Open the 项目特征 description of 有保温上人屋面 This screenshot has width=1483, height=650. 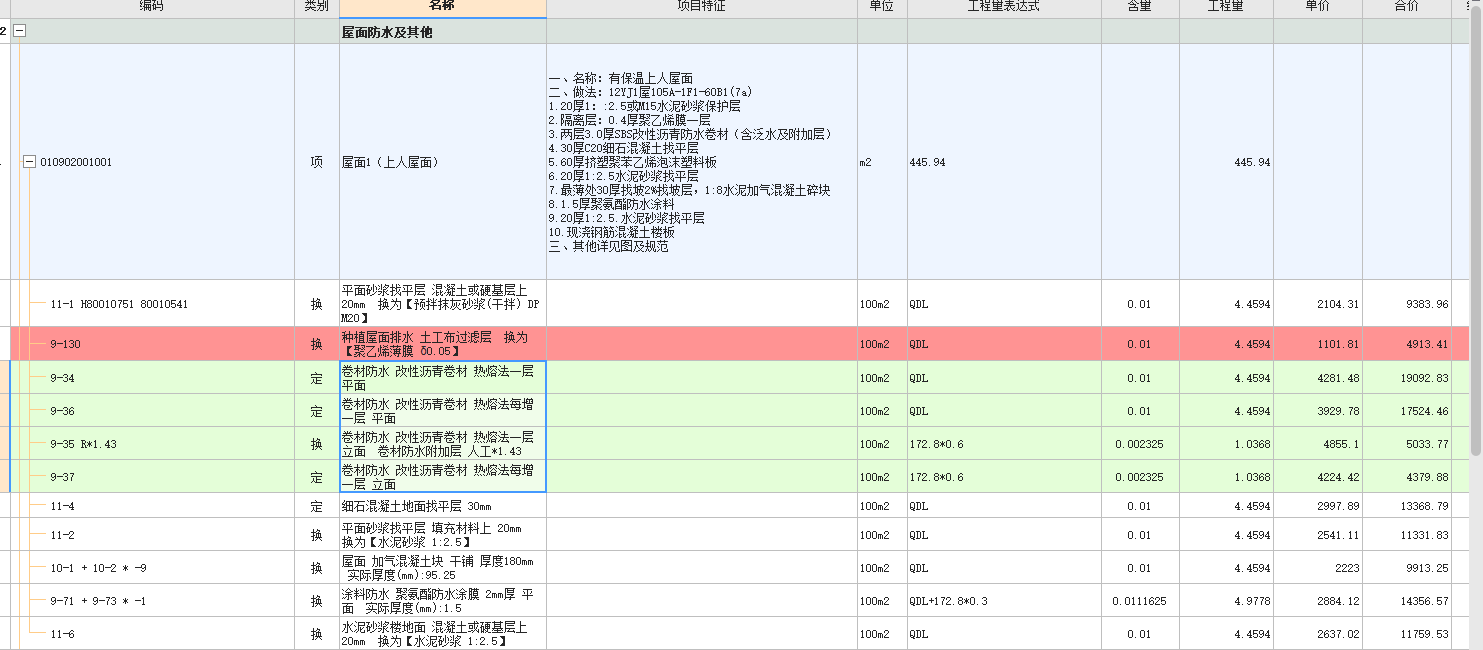tap(702, 162)
